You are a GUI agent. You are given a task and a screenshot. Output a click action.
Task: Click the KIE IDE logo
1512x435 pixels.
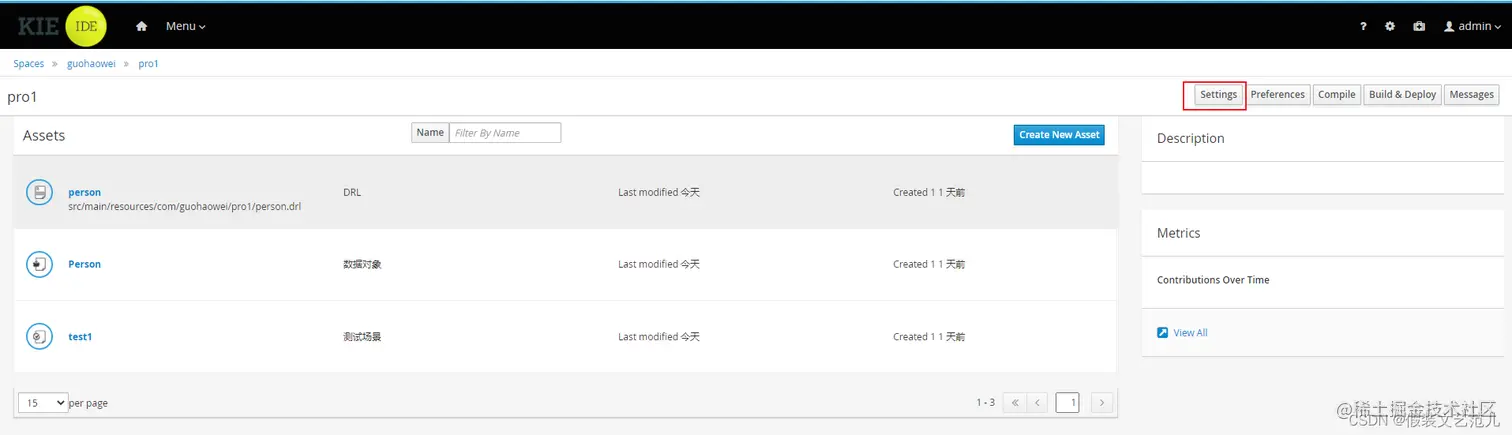(x=62, y=26)
